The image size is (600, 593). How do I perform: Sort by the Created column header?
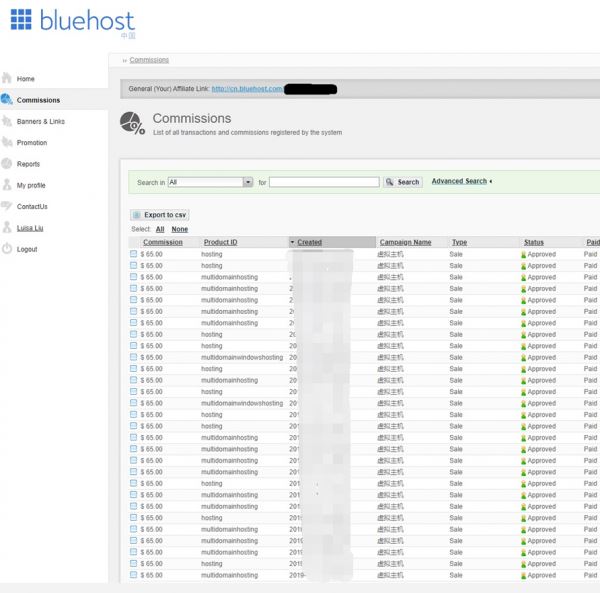(x=310, y=242)
